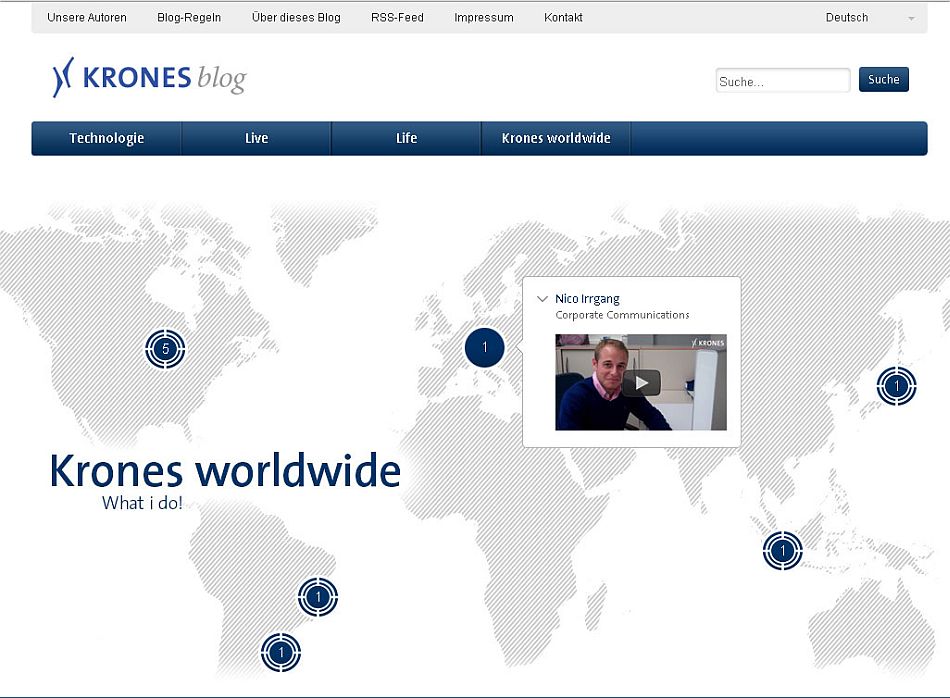The width and height of the screenshot is (950, 698).
Task: Open the Southeast Asia map marker
Action: (782, 550)
